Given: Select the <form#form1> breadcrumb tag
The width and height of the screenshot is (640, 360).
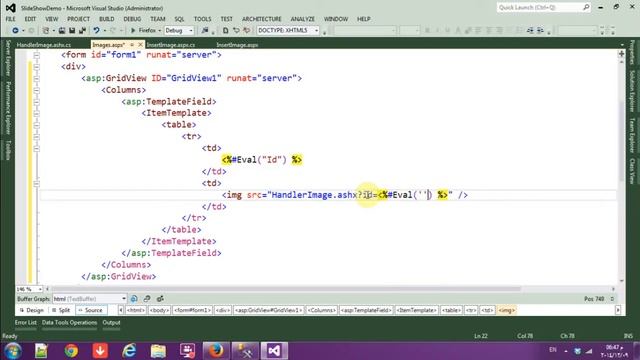Looking at the screenshot, I should click(192, 310).
